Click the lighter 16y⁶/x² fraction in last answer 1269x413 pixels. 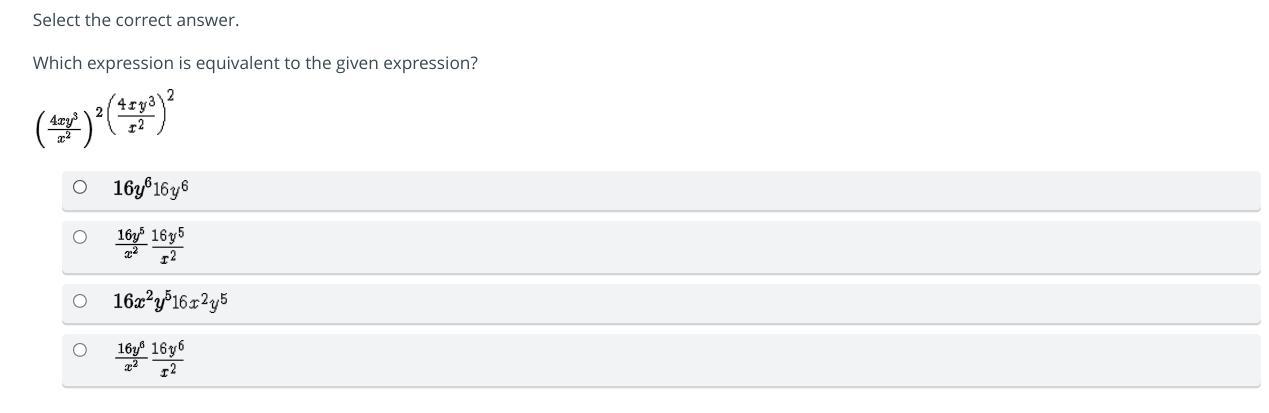tap(168, 357)
